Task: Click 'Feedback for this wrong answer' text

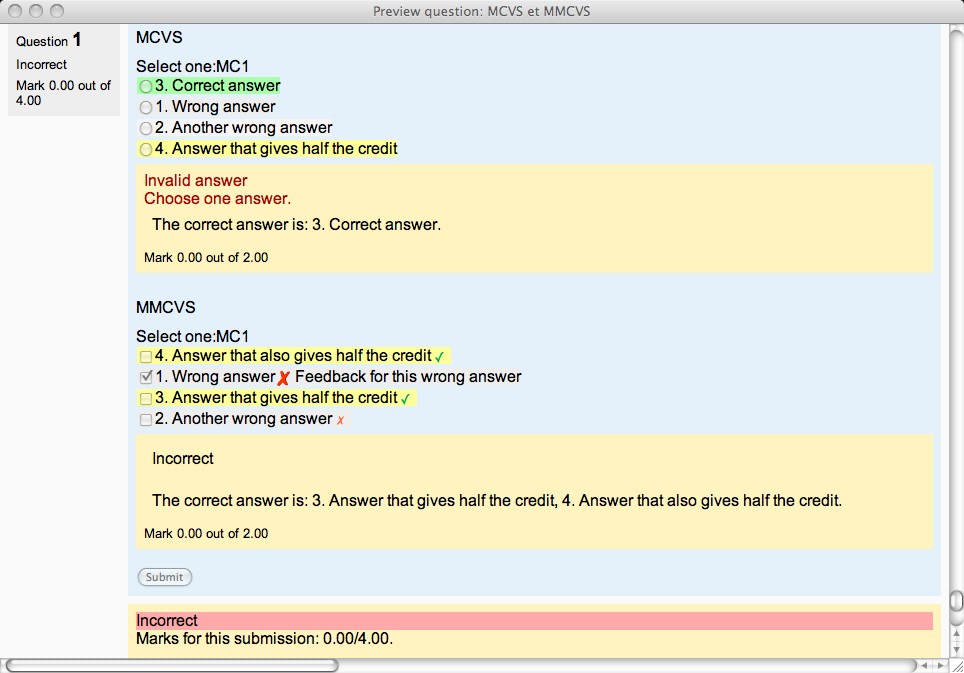Action: click(x=408, y=376)
